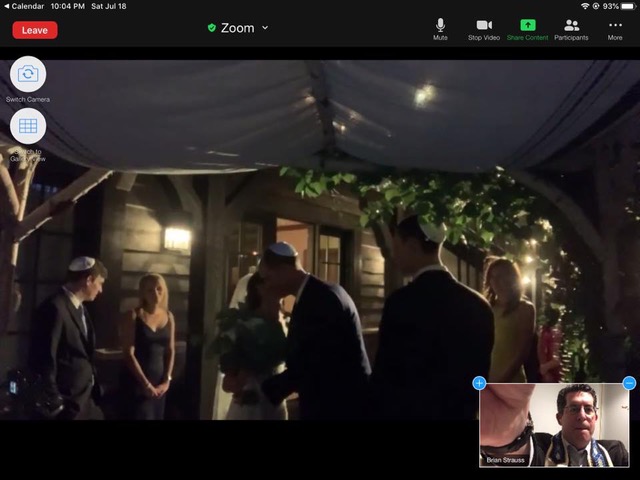Click the Zoom meeting title text
The width and height of the screenshot is (640, 480).
click(x=238, y=28)
